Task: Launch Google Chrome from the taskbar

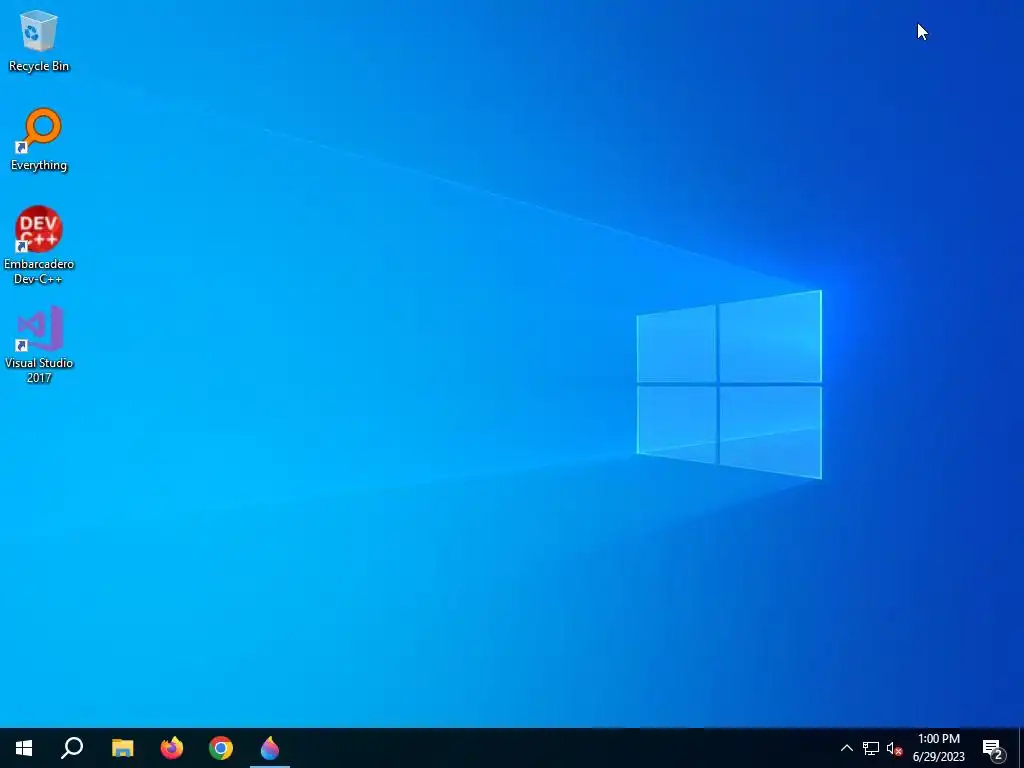Action: pyautogui.click(x=221, y=748)
